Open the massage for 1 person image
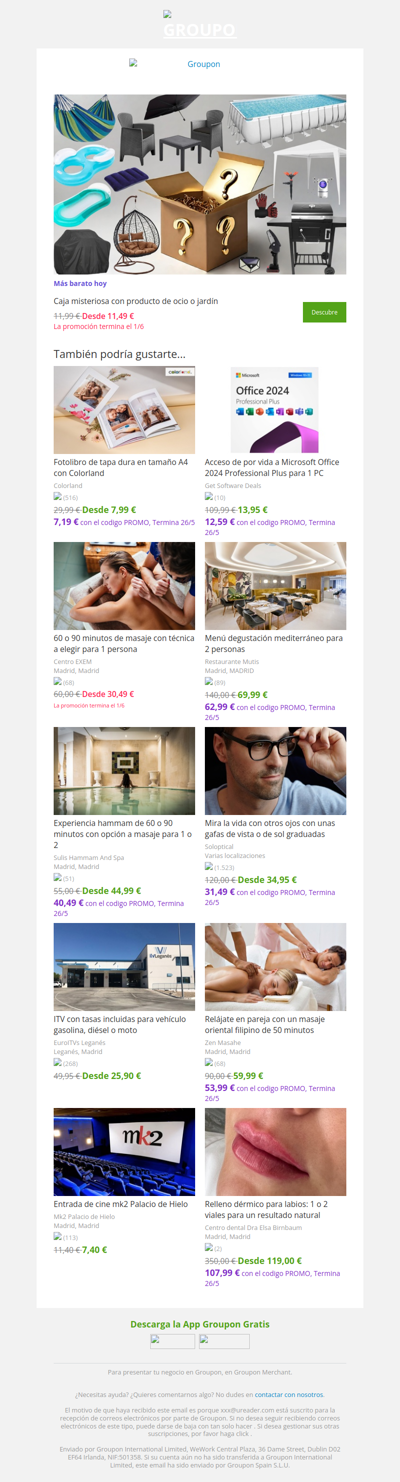 point(124,585)
